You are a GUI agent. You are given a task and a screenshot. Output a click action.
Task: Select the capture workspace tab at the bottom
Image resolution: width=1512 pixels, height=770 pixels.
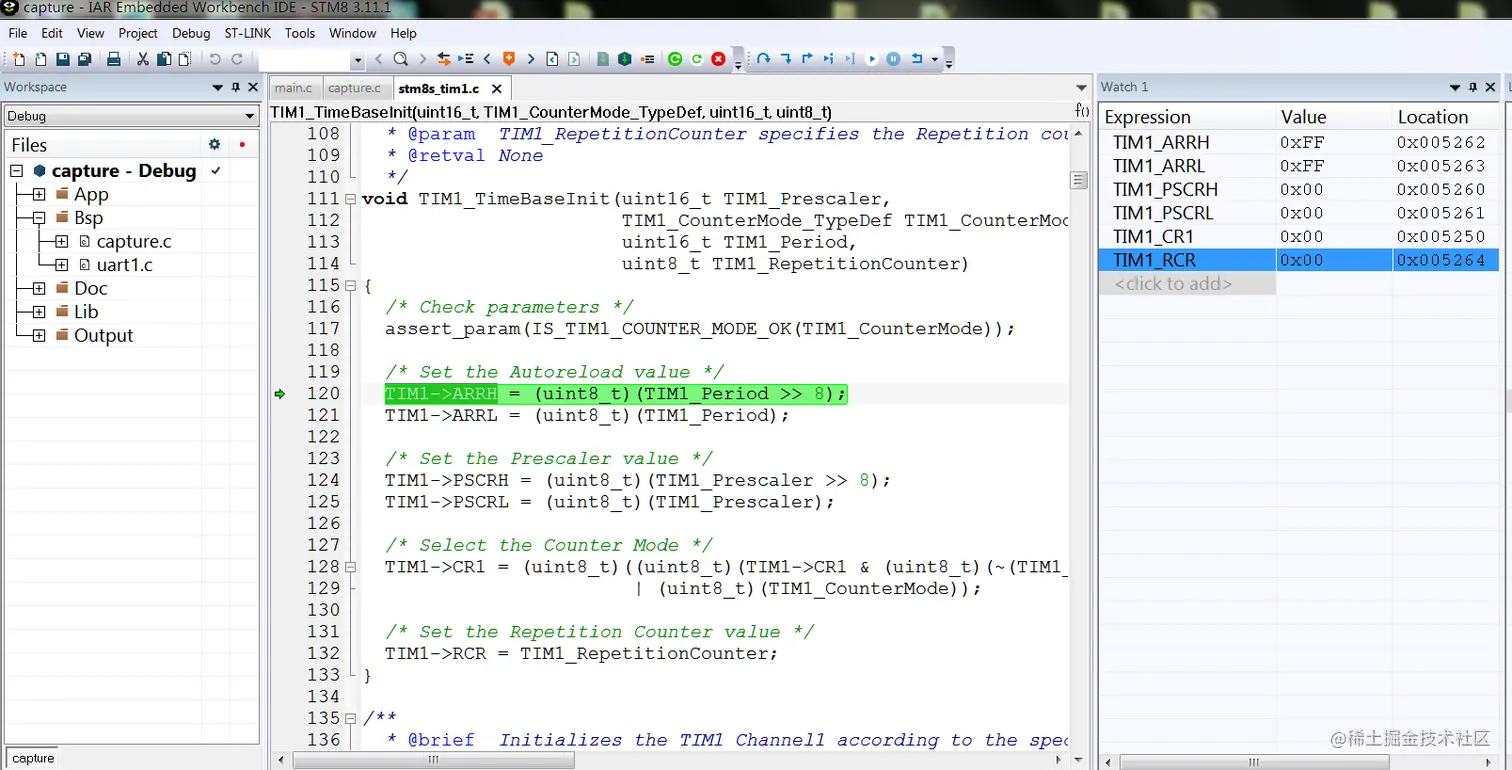coord(33,758)
